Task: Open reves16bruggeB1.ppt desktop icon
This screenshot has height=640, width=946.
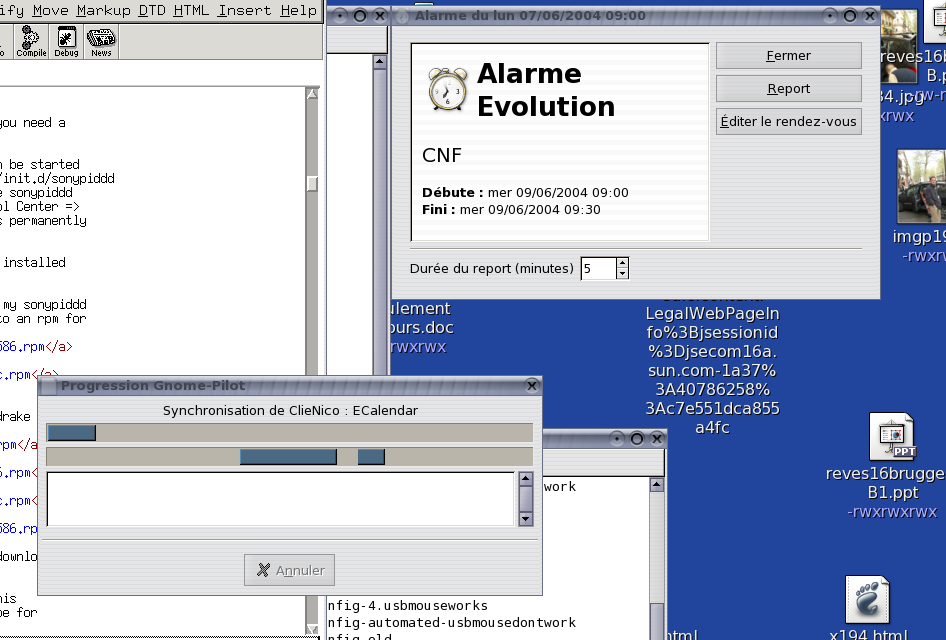Action: point(892,437)
